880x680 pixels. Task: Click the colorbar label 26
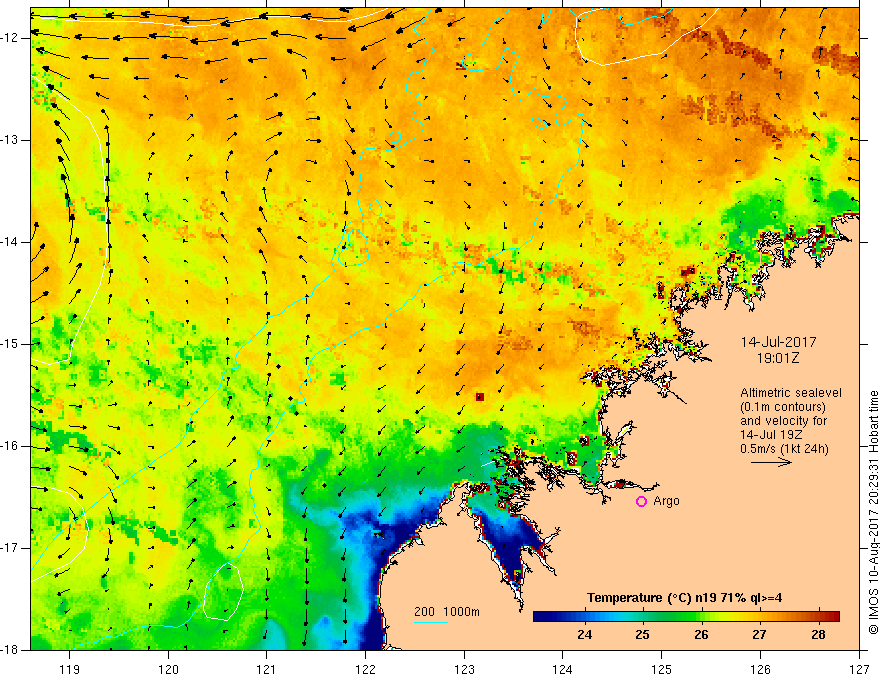701,635
